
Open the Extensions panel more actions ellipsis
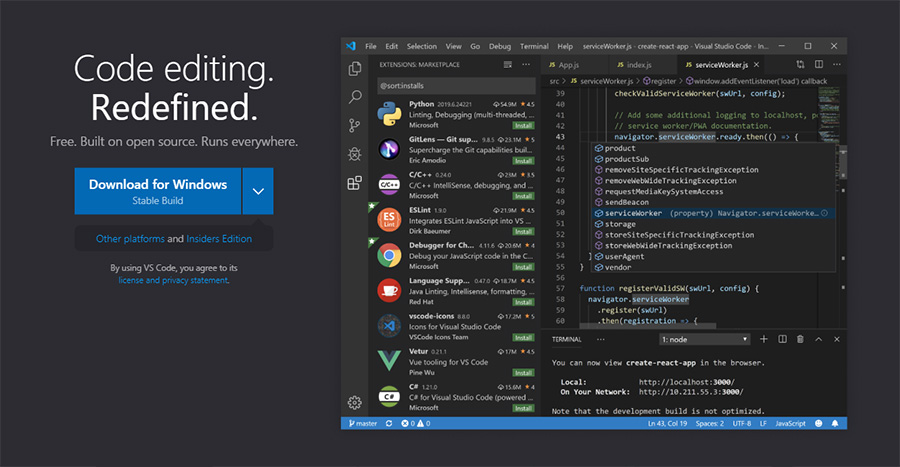point(526,65)
